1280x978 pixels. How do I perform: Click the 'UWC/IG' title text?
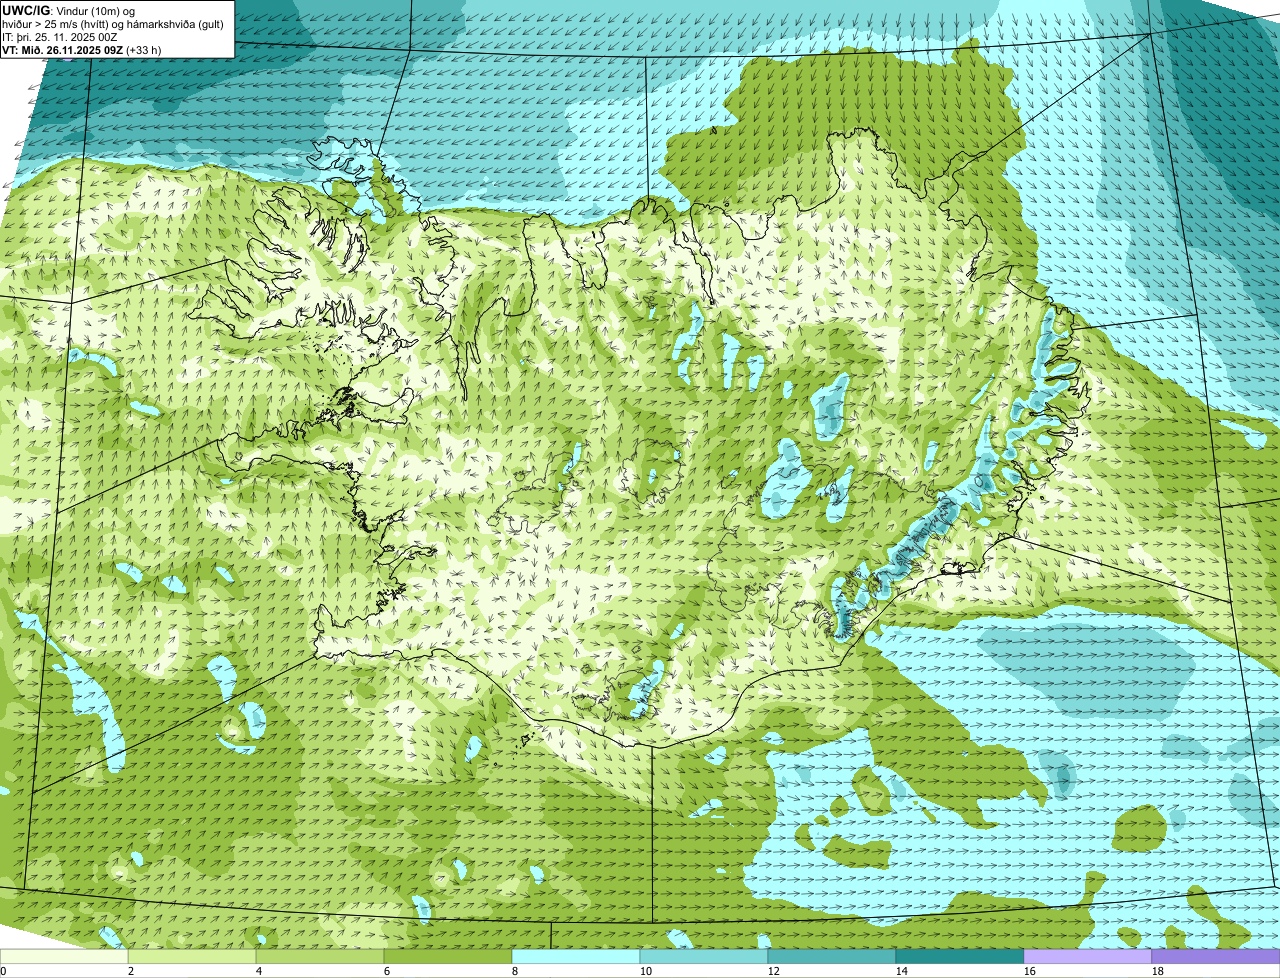(26, 9)
